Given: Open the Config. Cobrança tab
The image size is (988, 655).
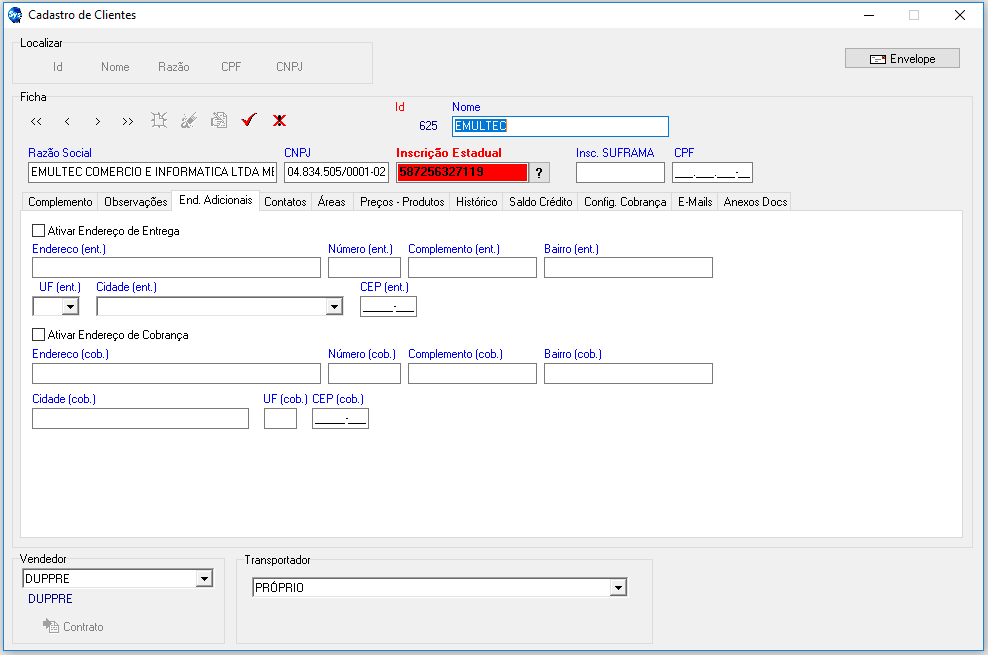Looking at the screenshot, I should coord(625,202).
